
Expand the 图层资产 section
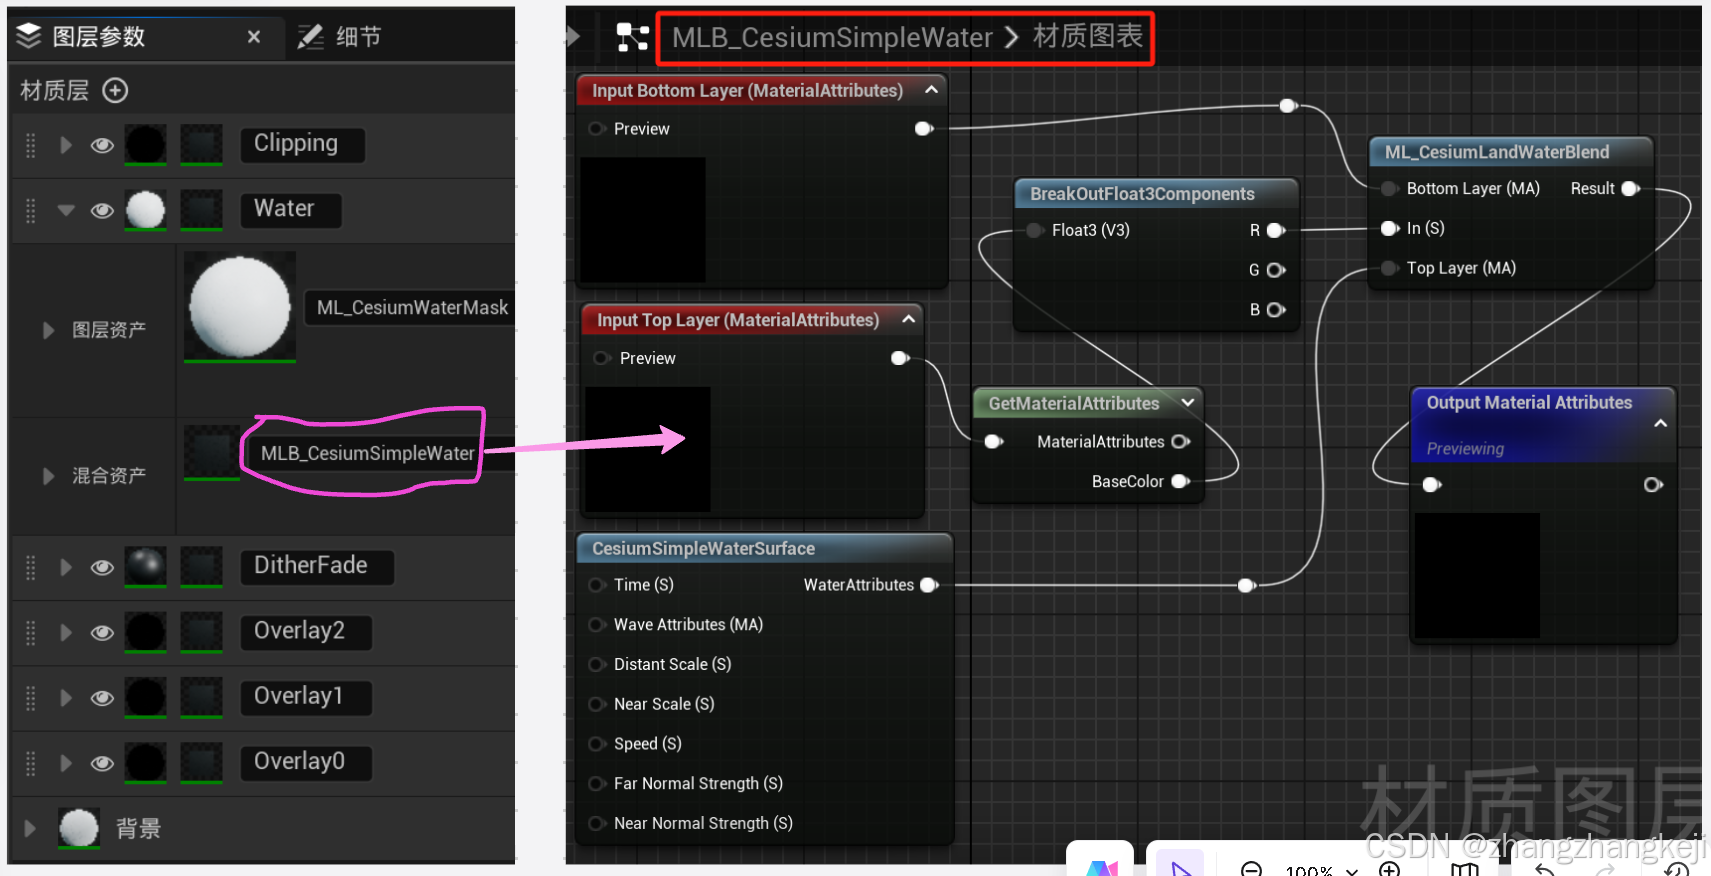coord(48,330)
